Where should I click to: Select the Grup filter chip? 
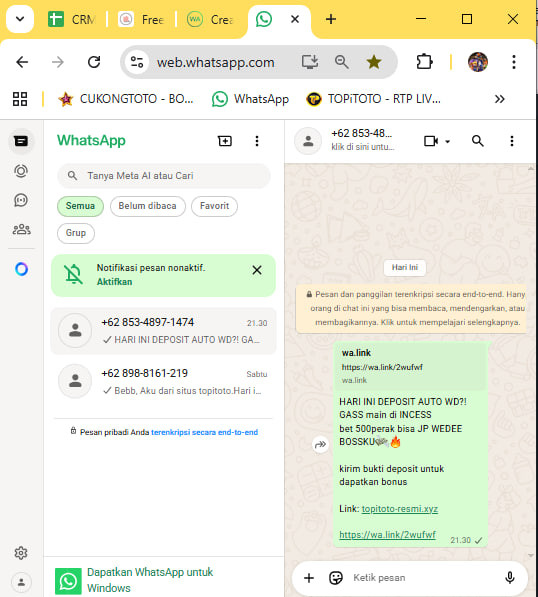click(76, 233)
